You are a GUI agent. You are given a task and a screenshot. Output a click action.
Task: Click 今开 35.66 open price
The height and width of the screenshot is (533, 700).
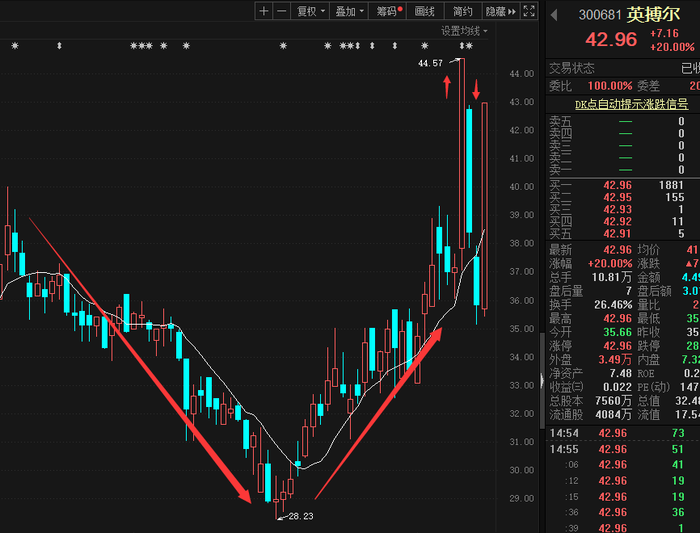click(x=617, y=332)
